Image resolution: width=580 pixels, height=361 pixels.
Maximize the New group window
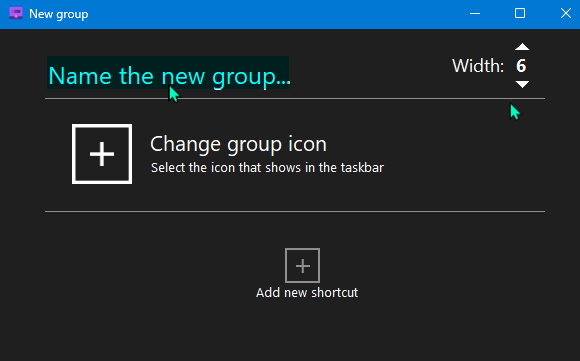[x=520, y=14]
